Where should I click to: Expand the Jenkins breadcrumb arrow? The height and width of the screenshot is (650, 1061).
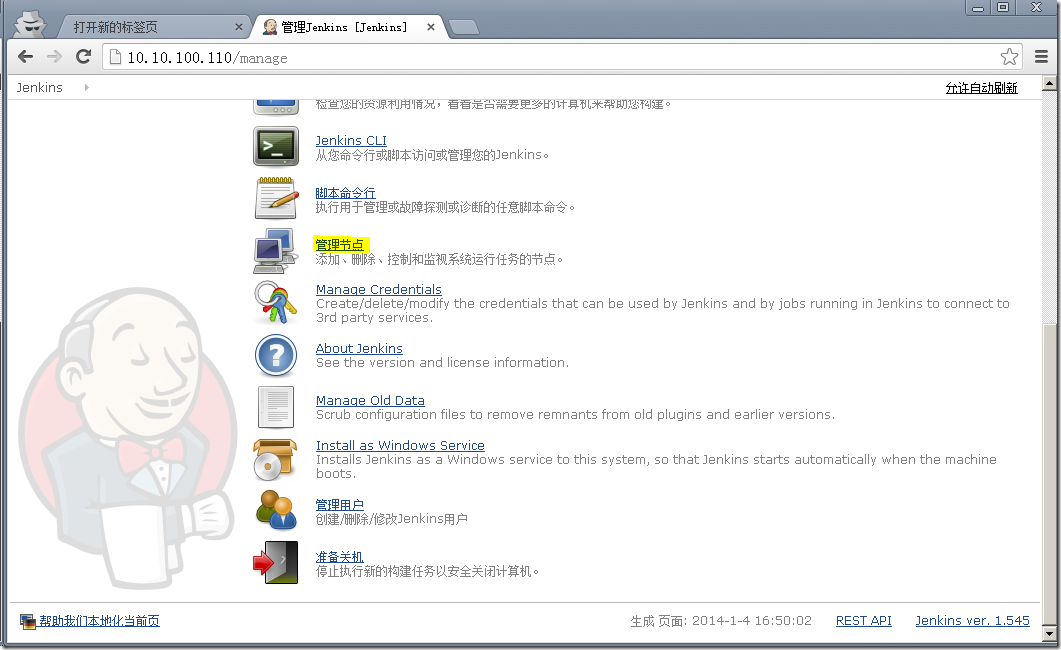point(87,87)
